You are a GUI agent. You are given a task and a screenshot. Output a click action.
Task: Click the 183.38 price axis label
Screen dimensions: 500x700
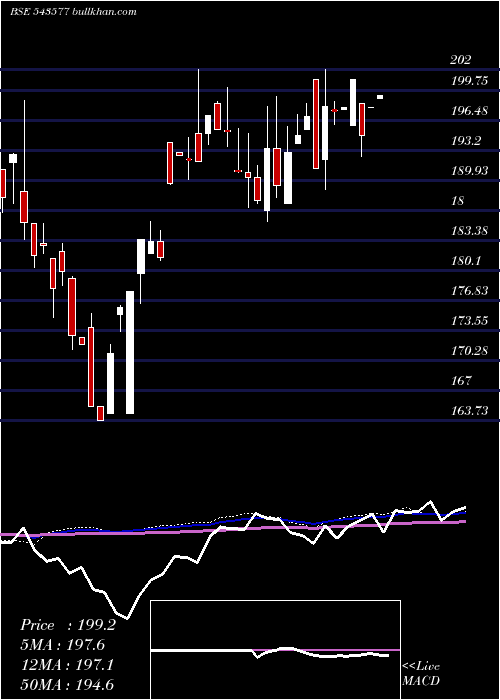470,231
